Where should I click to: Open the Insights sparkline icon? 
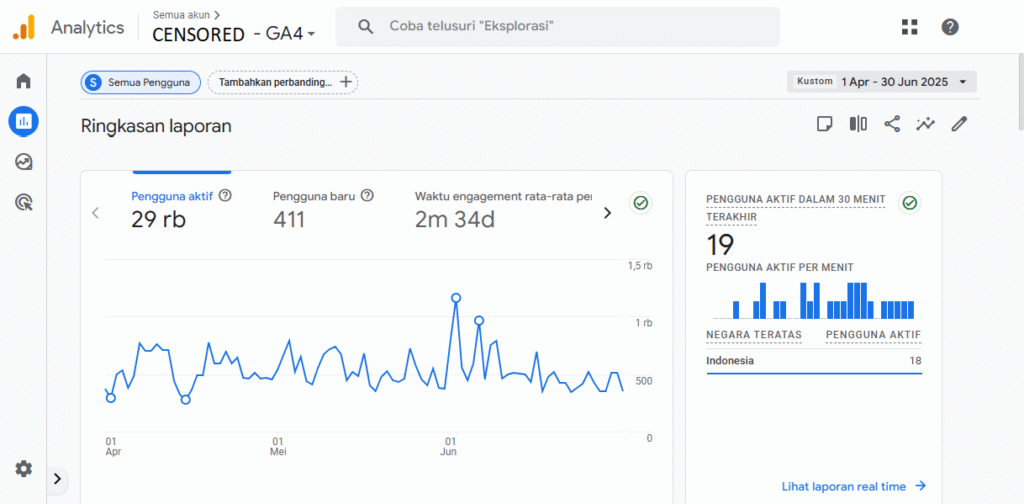tap(925, 124)
